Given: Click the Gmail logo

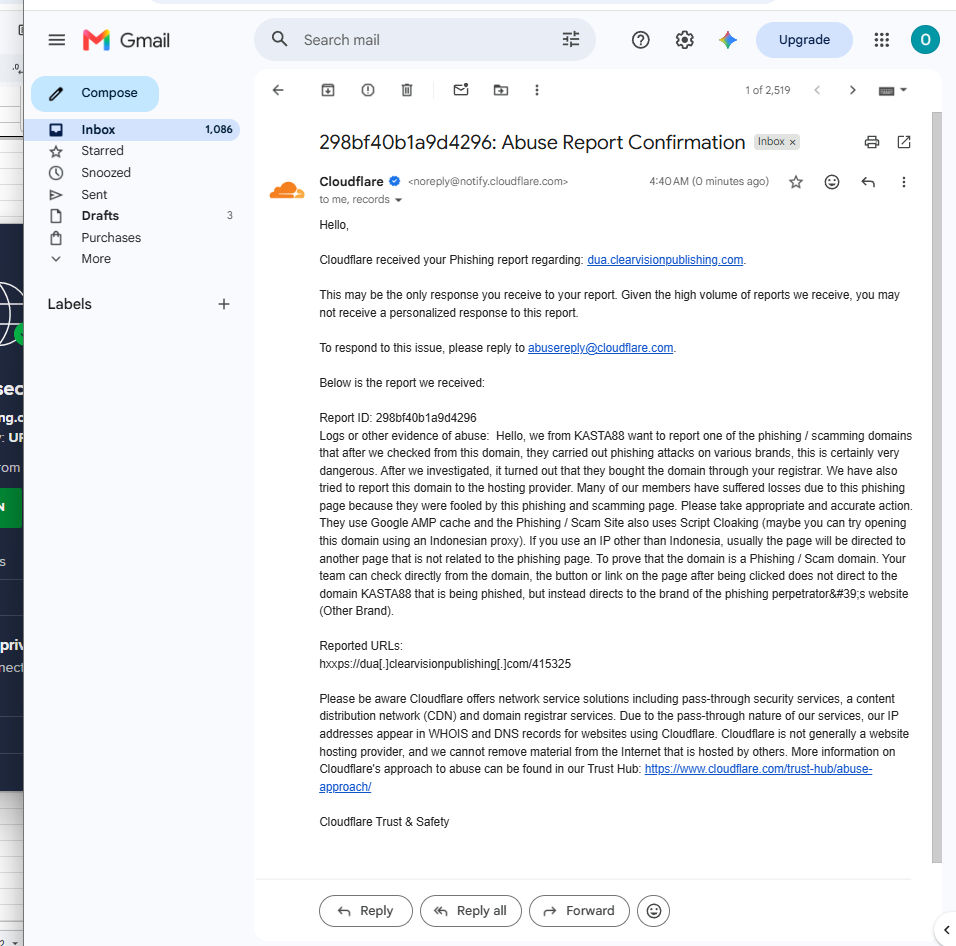Looking at the screenshot, I should click(126, 40).
